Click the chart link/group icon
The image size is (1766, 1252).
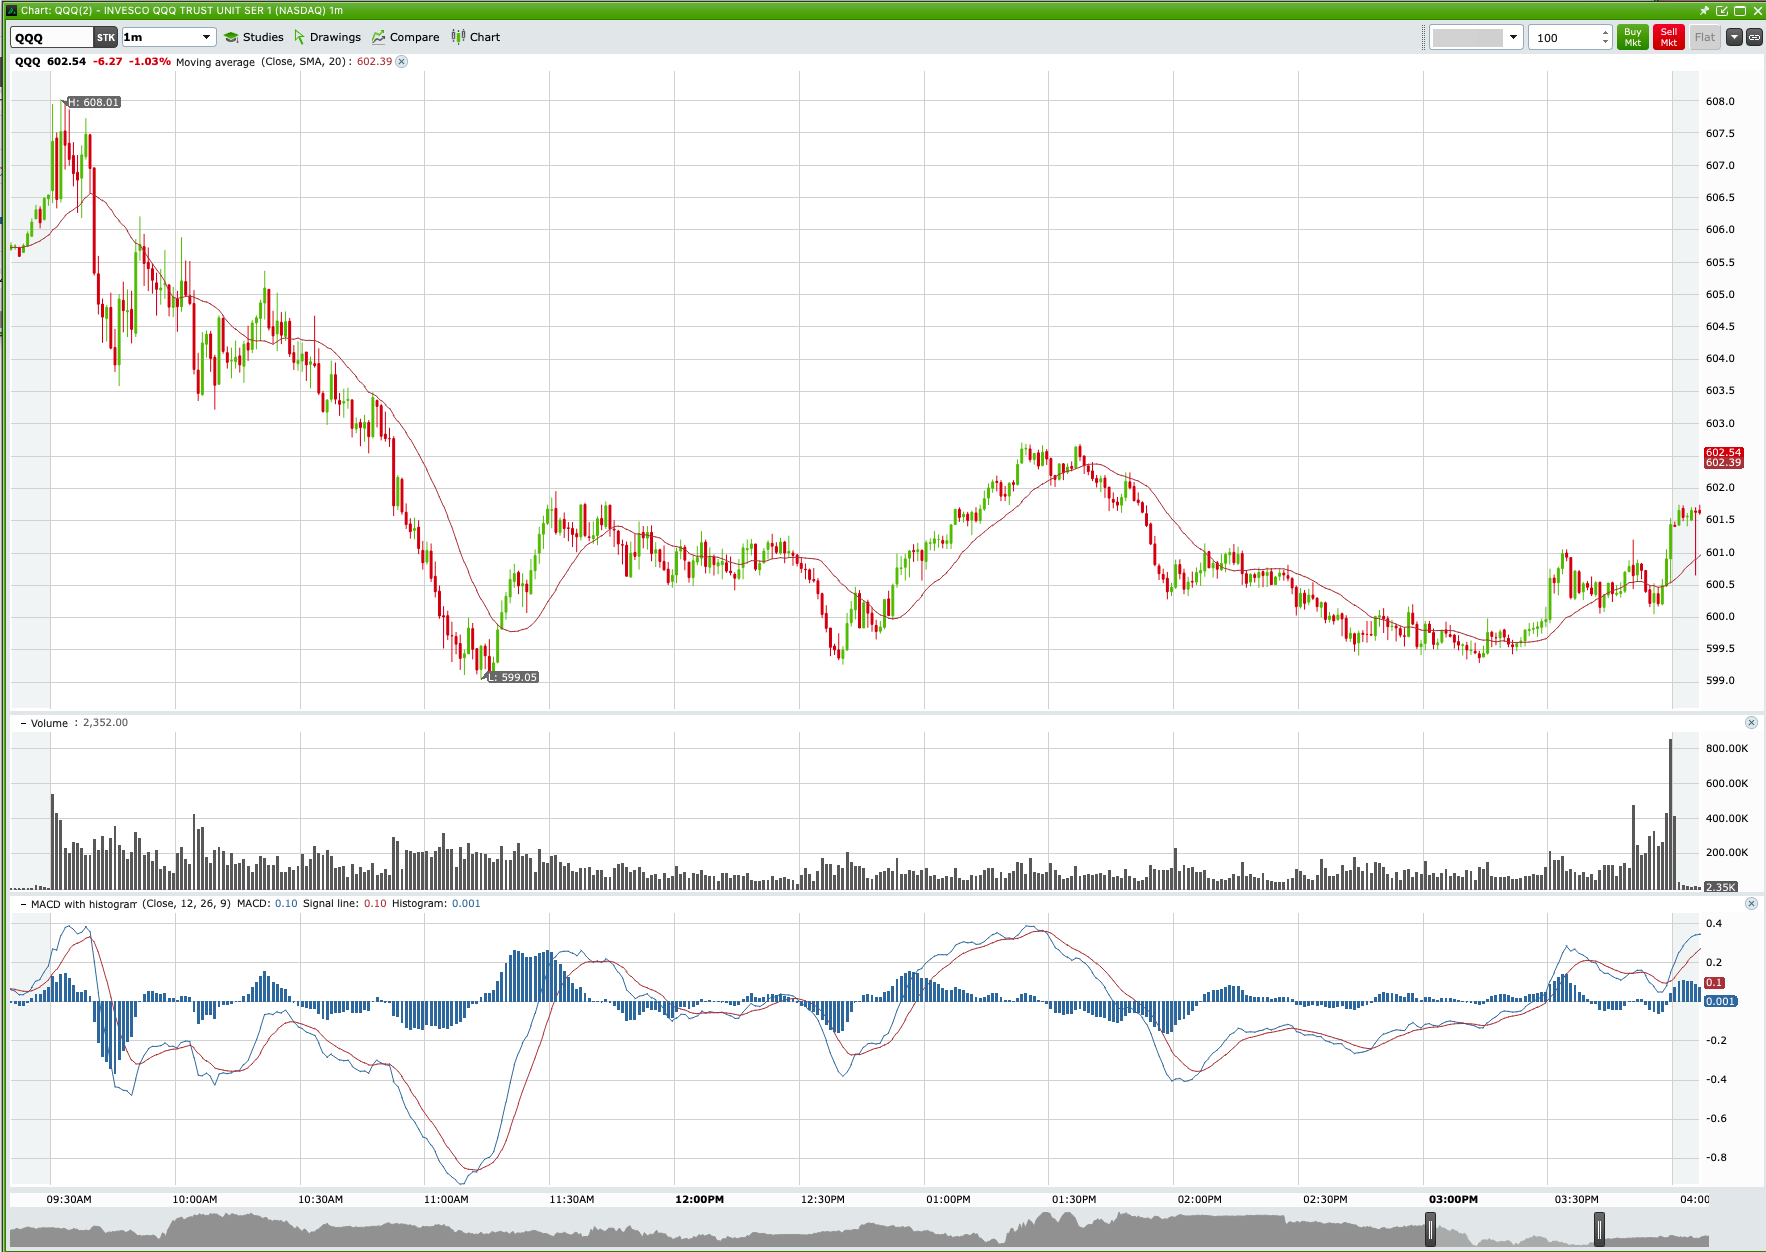tap(1755, 37)
